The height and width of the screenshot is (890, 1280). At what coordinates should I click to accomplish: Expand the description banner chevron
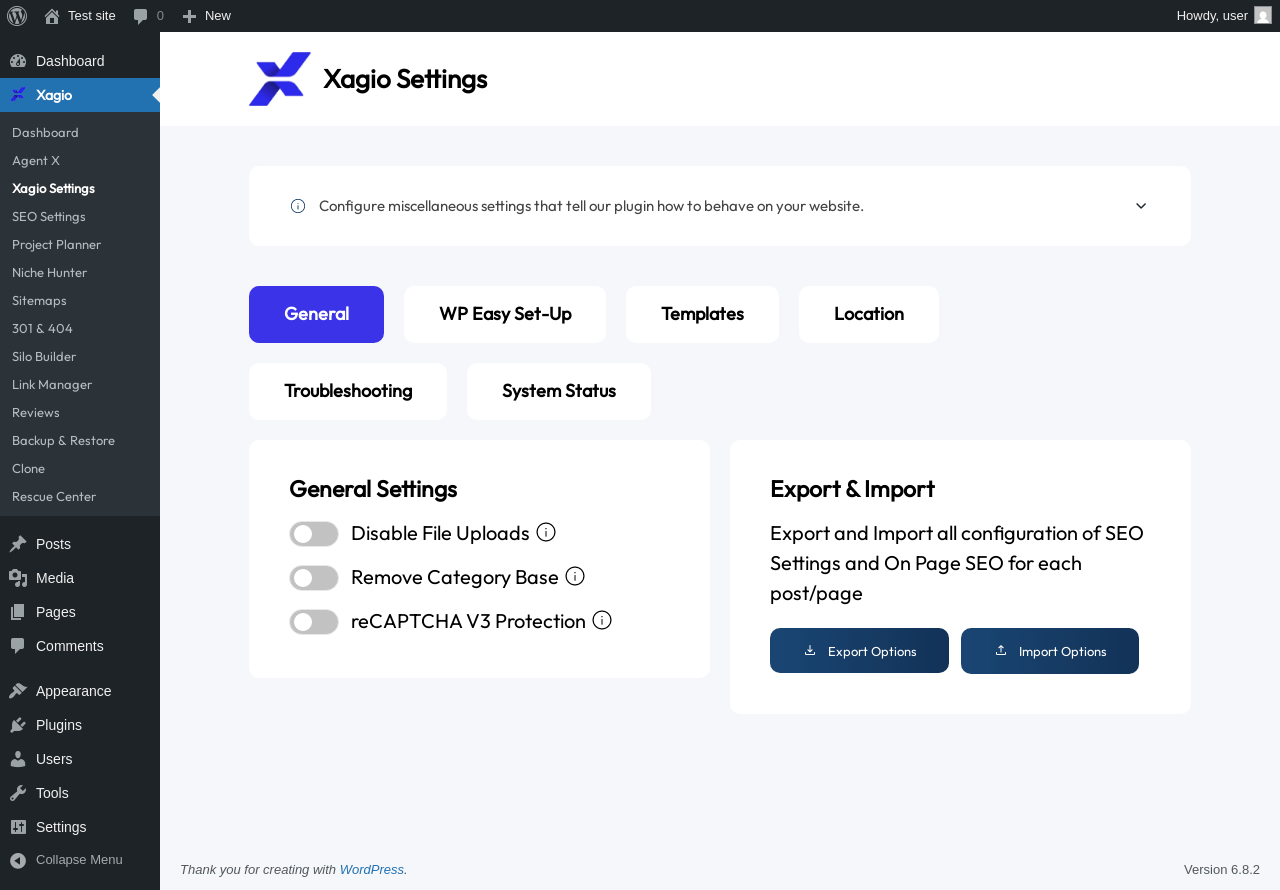tap(1141, 206)
